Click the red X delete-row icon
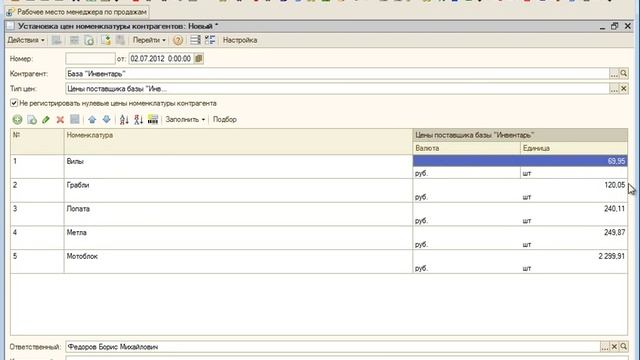Viewport: 640px width, 360px height. 60,120
